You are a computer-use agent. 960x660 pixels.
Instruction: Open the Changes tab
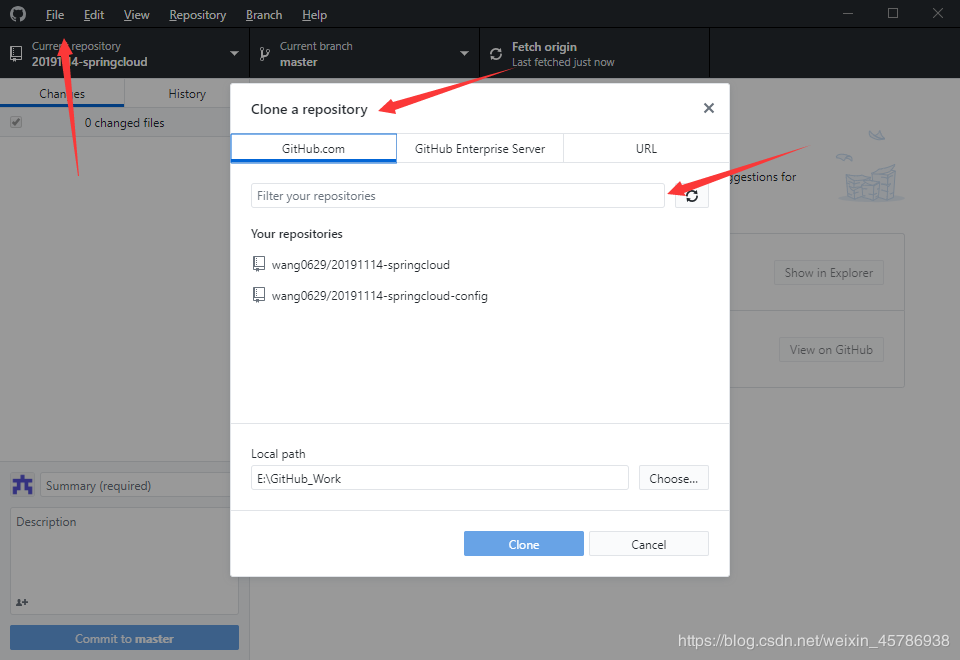[62, 94]
